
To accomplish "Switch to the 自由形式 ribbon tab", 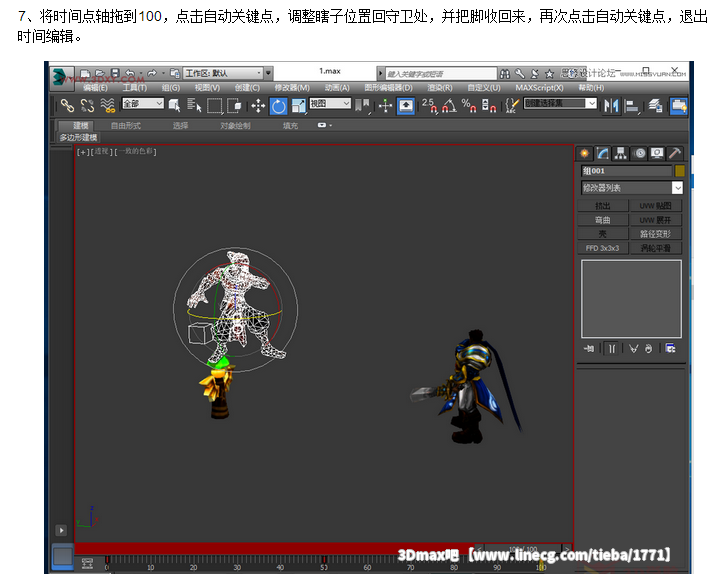I will tap(126, 125).
